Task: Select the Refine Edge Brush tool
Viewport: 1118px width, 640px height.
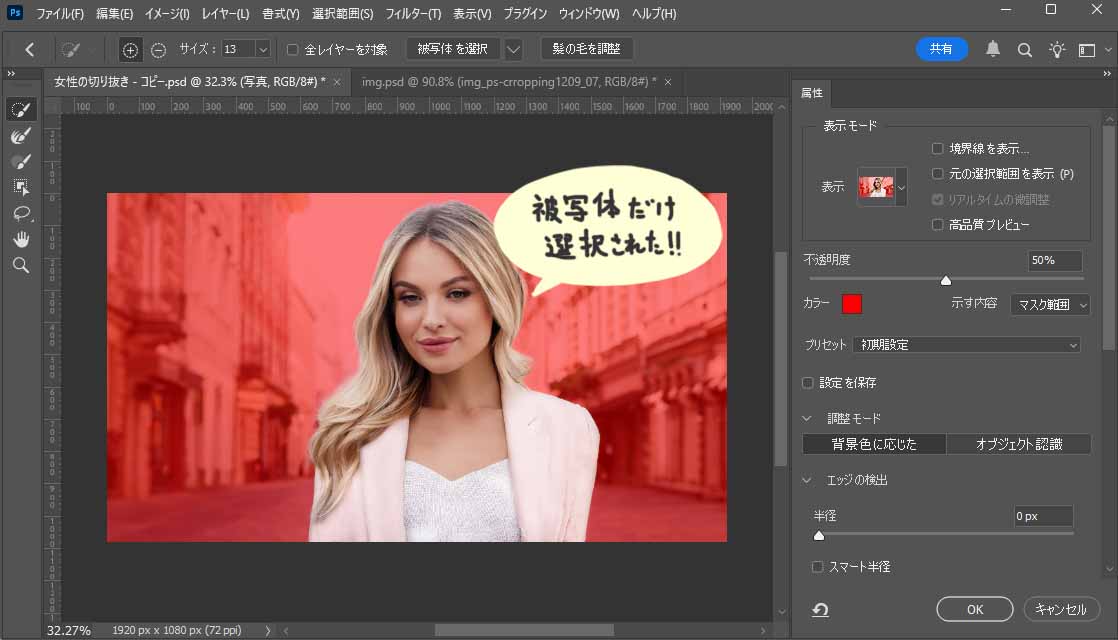Action: point(20,135)
